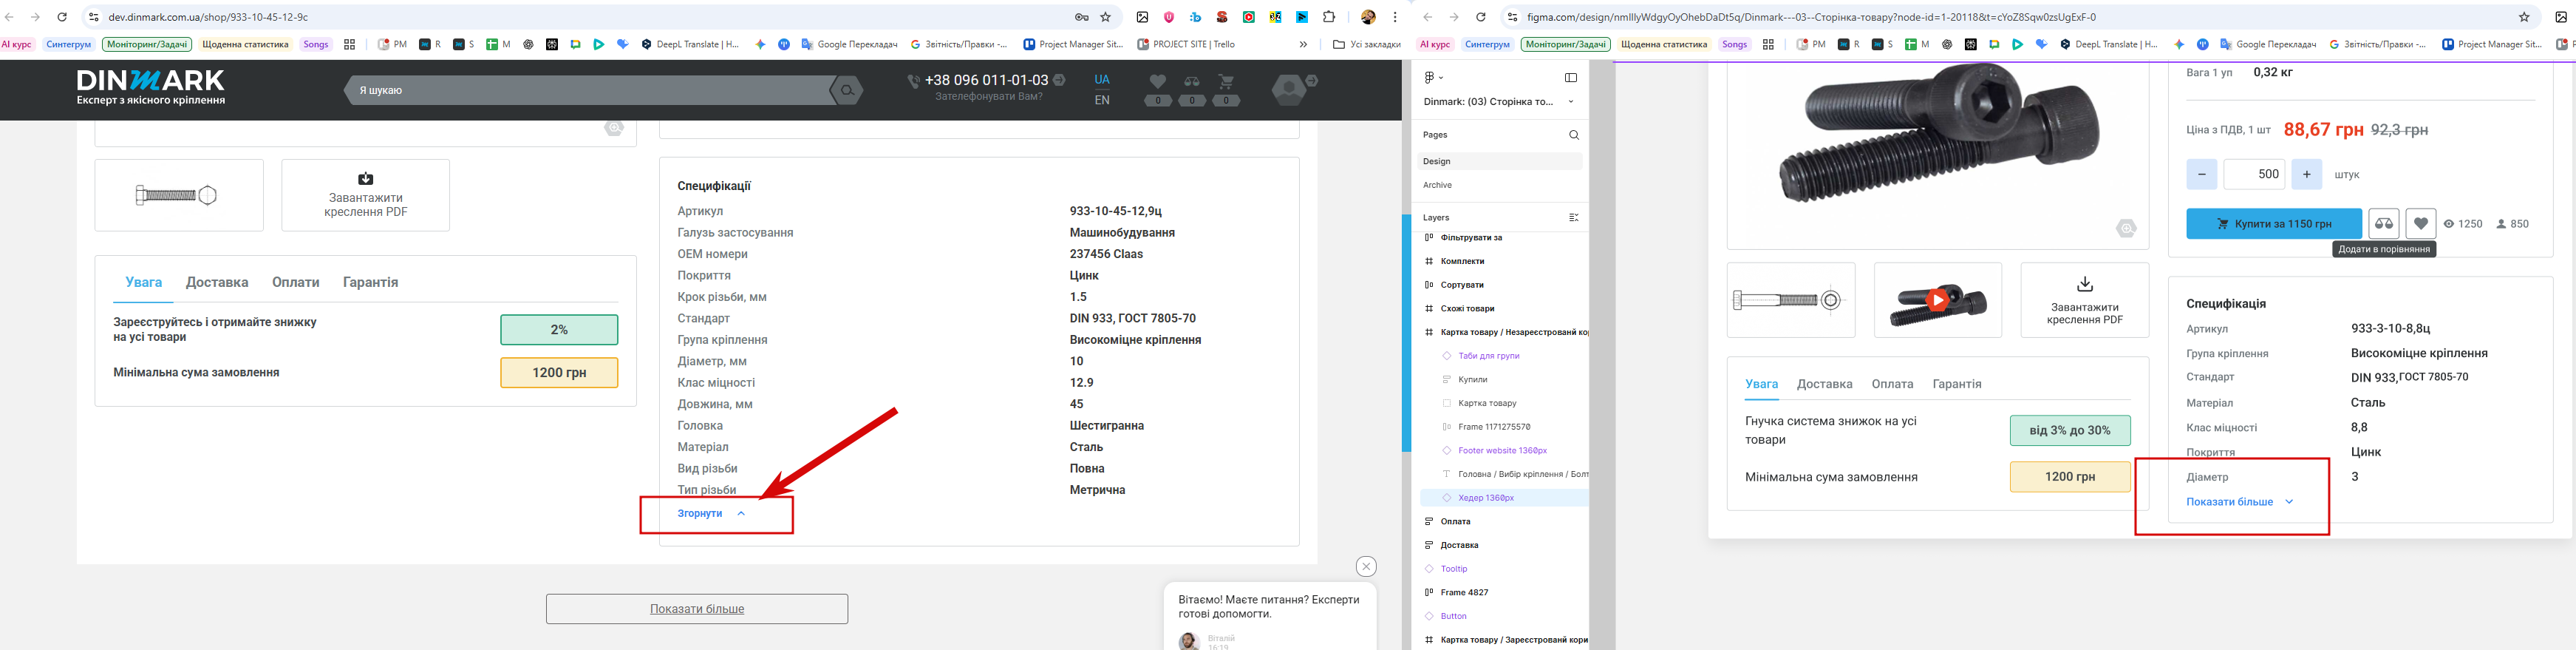Open the apps grid bookmark in left browser
Image resolution: width=2576 pixels, height=650 pixels.
tap(349, 44)
